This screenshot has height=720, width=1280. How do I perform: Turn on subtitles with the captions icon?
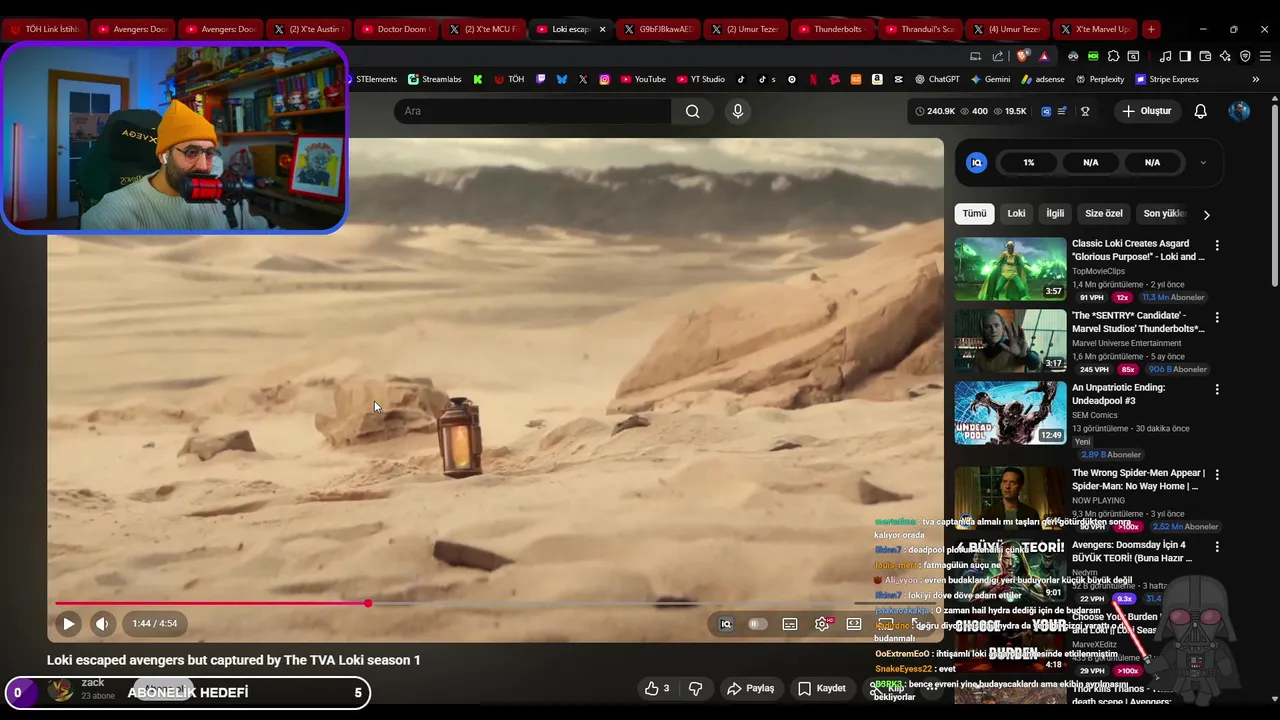790,624
